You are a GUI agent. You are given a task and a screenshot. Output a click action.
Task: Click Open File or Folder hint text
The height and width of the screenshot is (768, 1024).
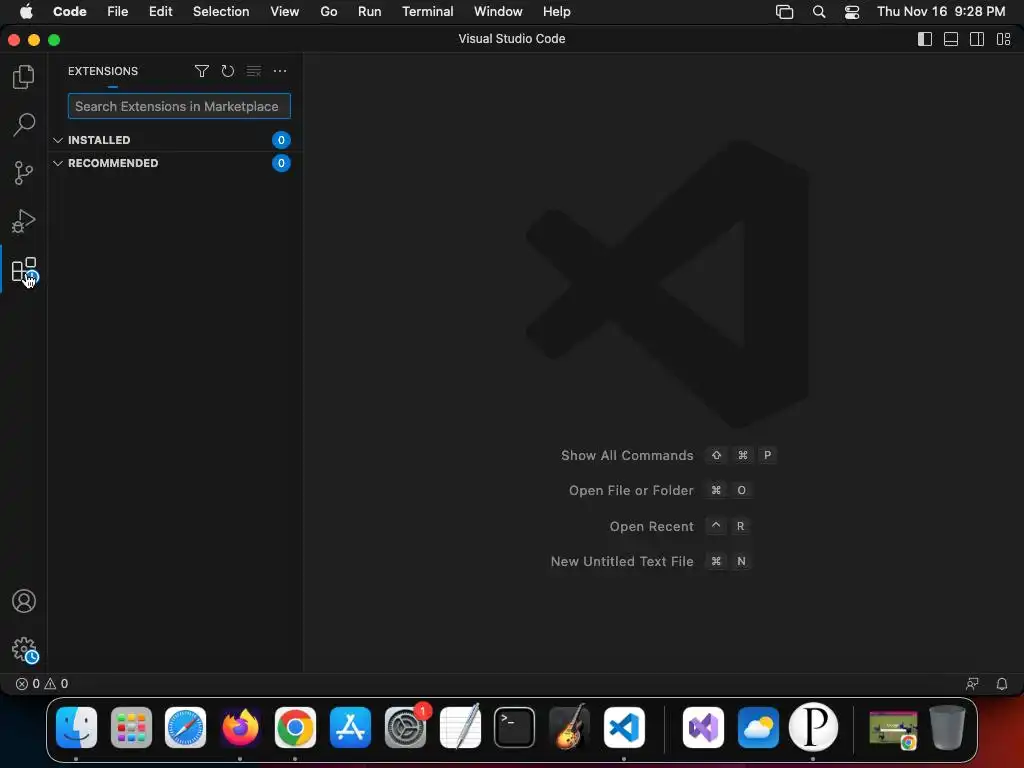[x=631, y=490]
